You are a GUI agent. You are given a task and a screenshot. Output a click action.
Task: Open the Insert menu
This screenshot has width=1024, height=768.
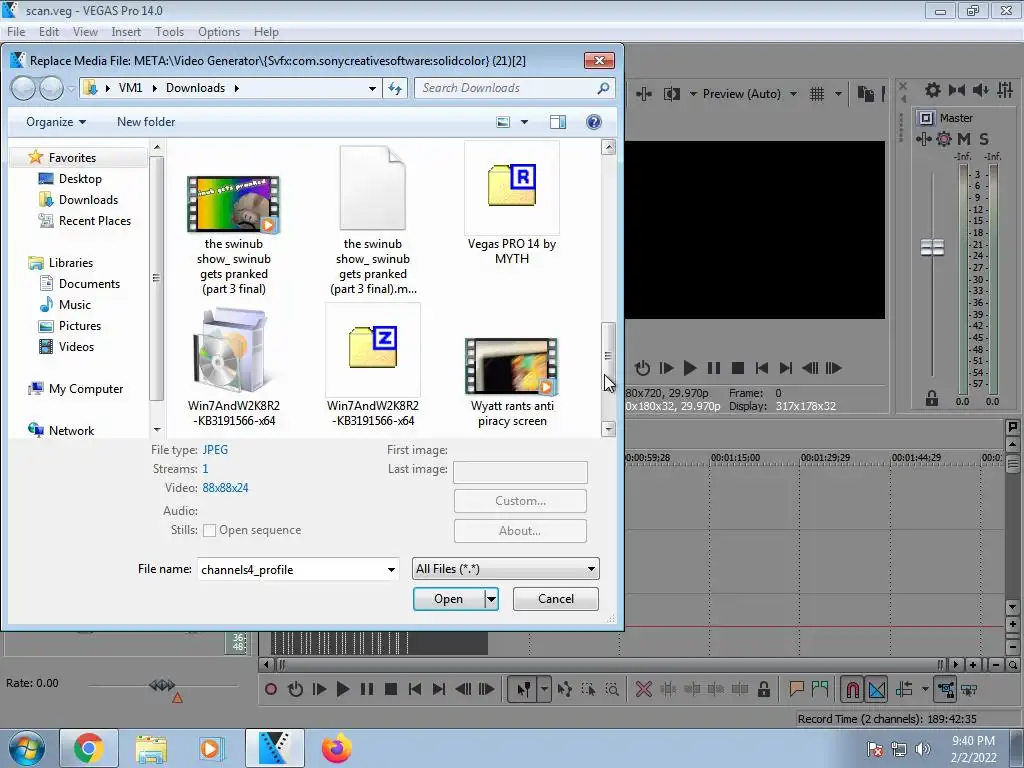[x=126, y=31]
